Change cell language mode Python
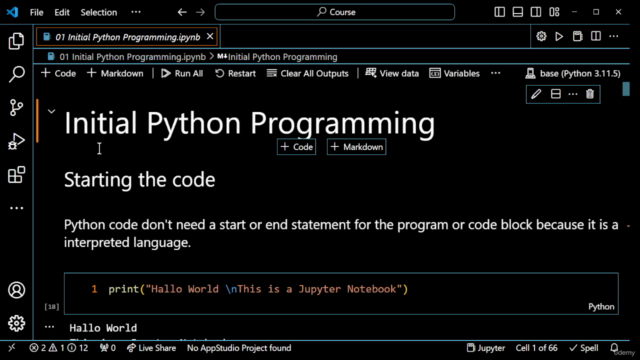The height and width of the screenshot is (360, 640). [601, 307]
